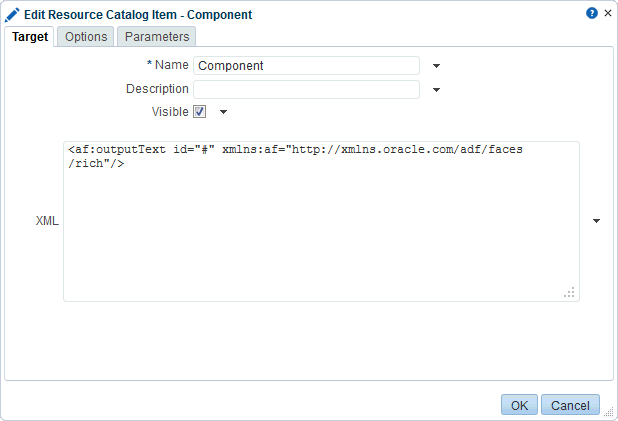The width and height of the screenshot is (618, 421).
Task: Click the pencil edit icon in title
Action: (12, 15)
